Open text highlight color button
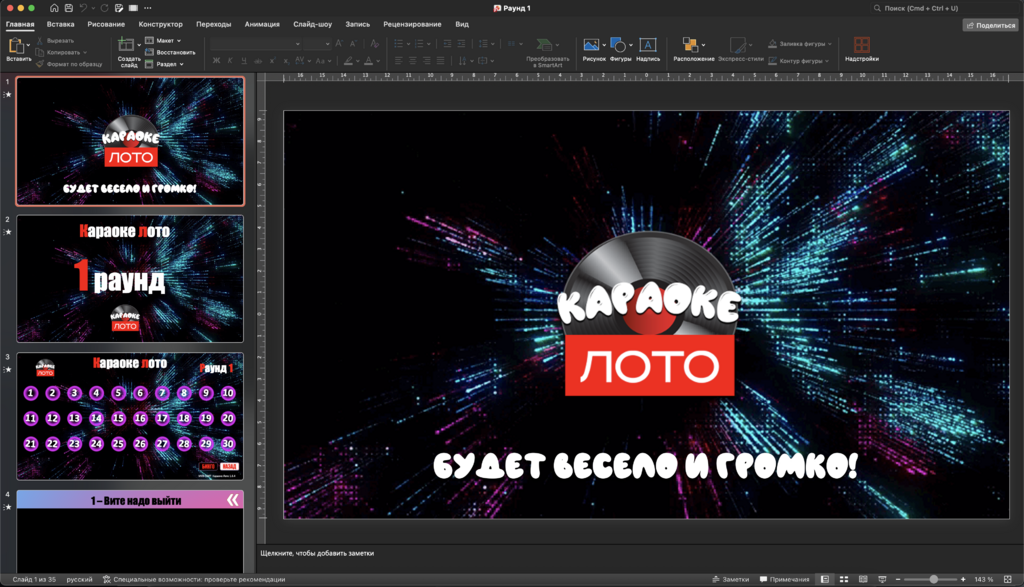The width and height of the screenshot is (1024, 587). [x=349, y=61]
